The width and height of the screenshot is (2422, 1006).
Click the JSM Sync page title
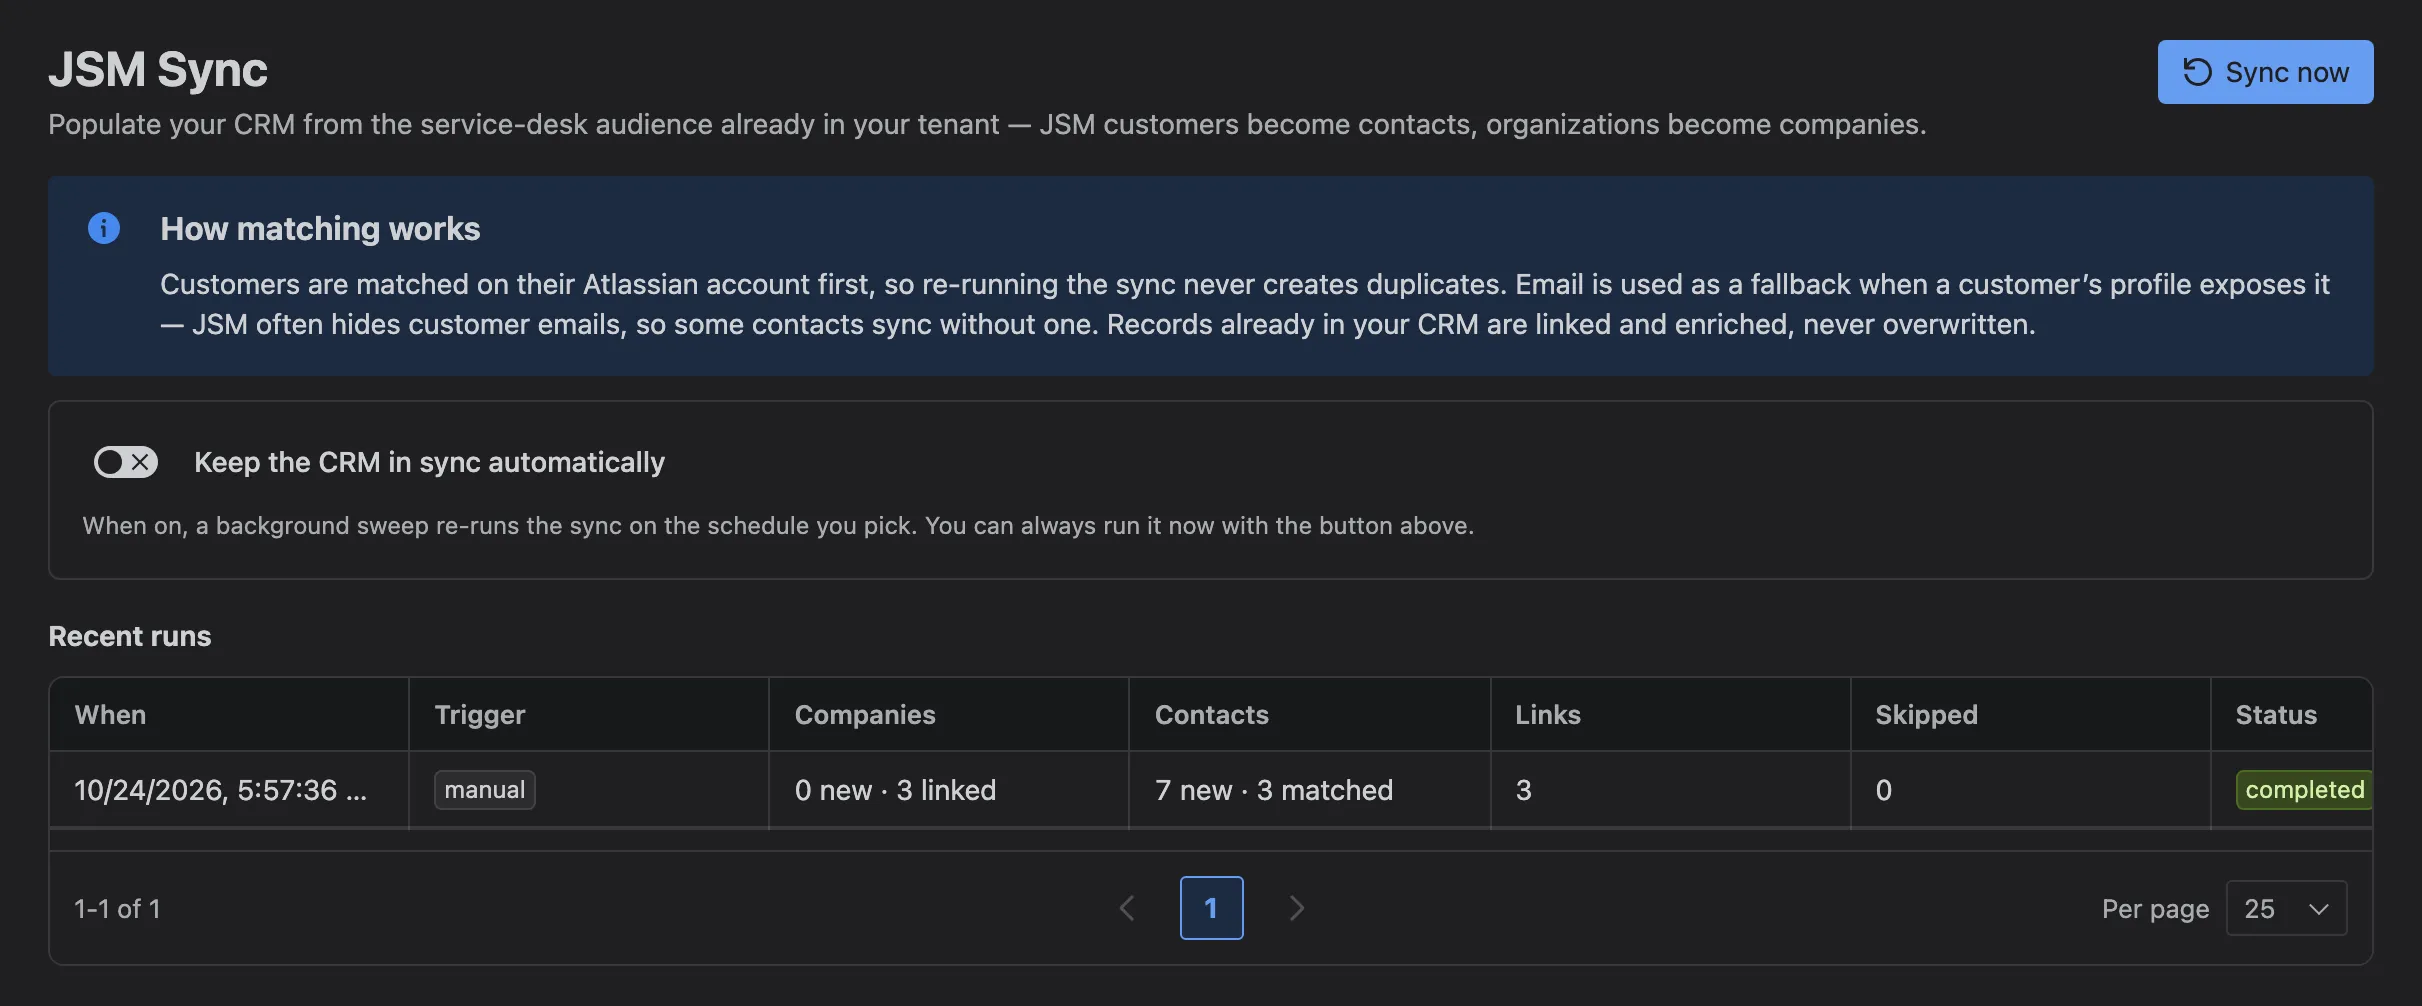click(158, 70)
